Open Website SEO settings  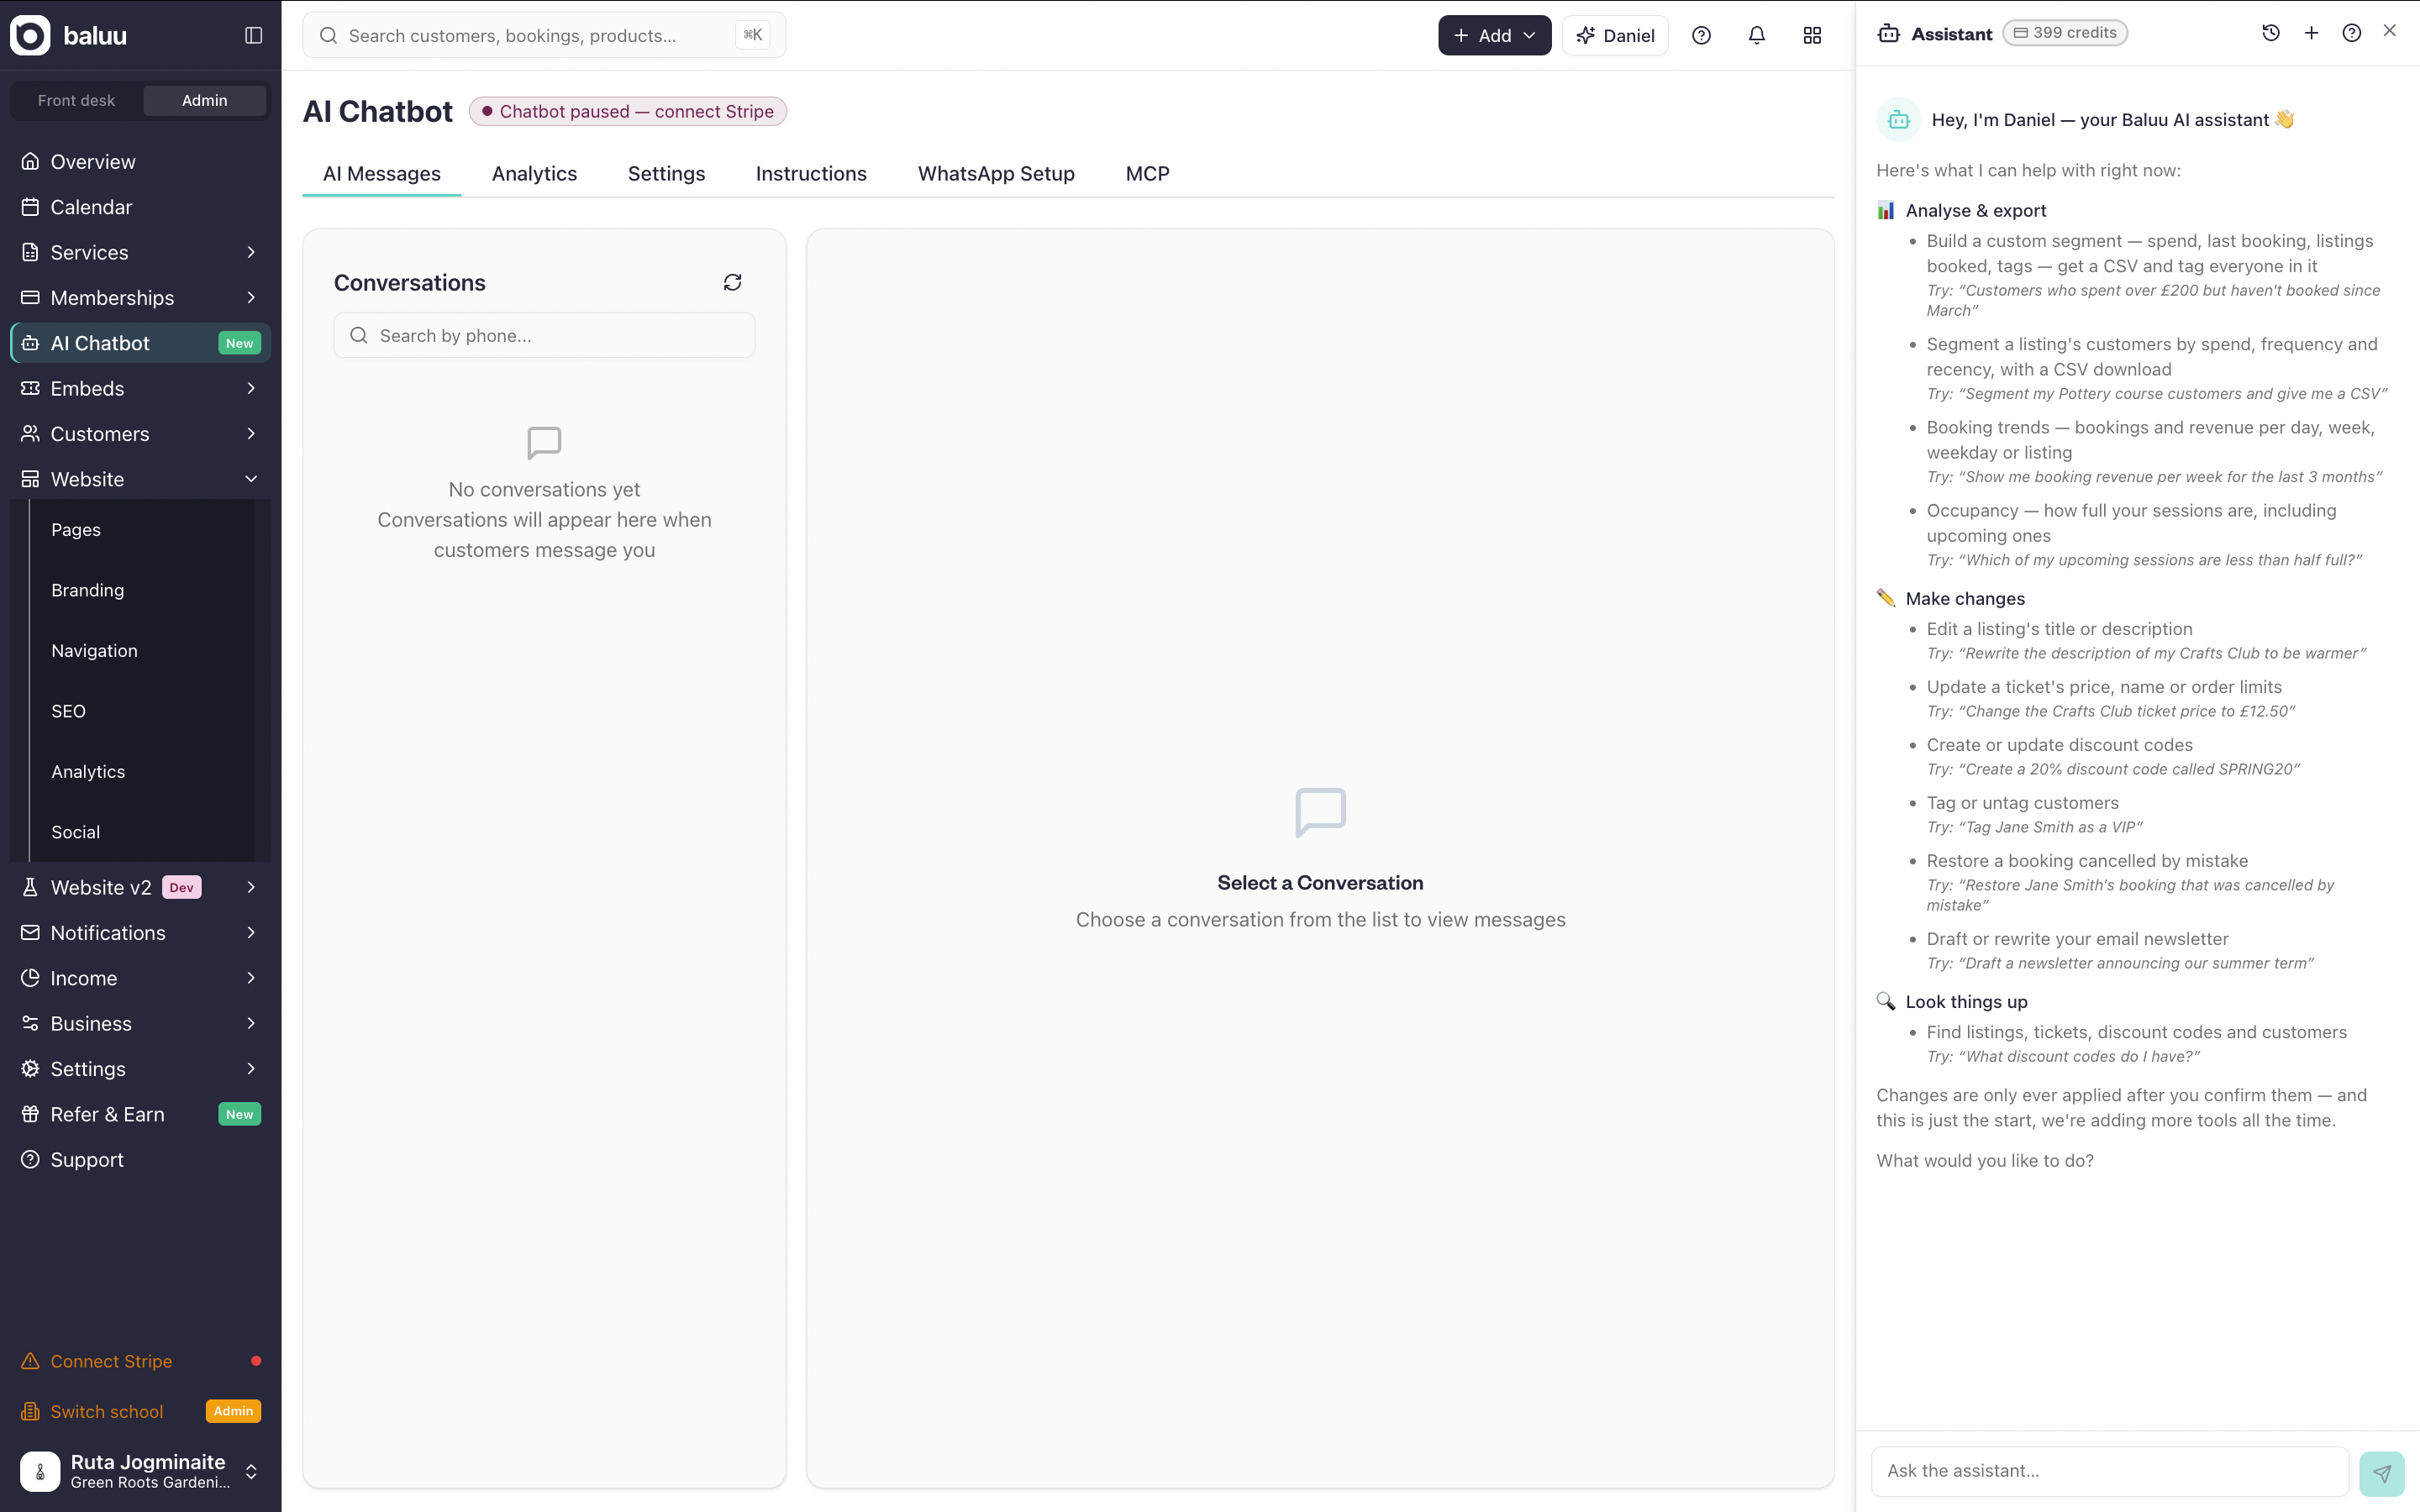coord(69,711)
